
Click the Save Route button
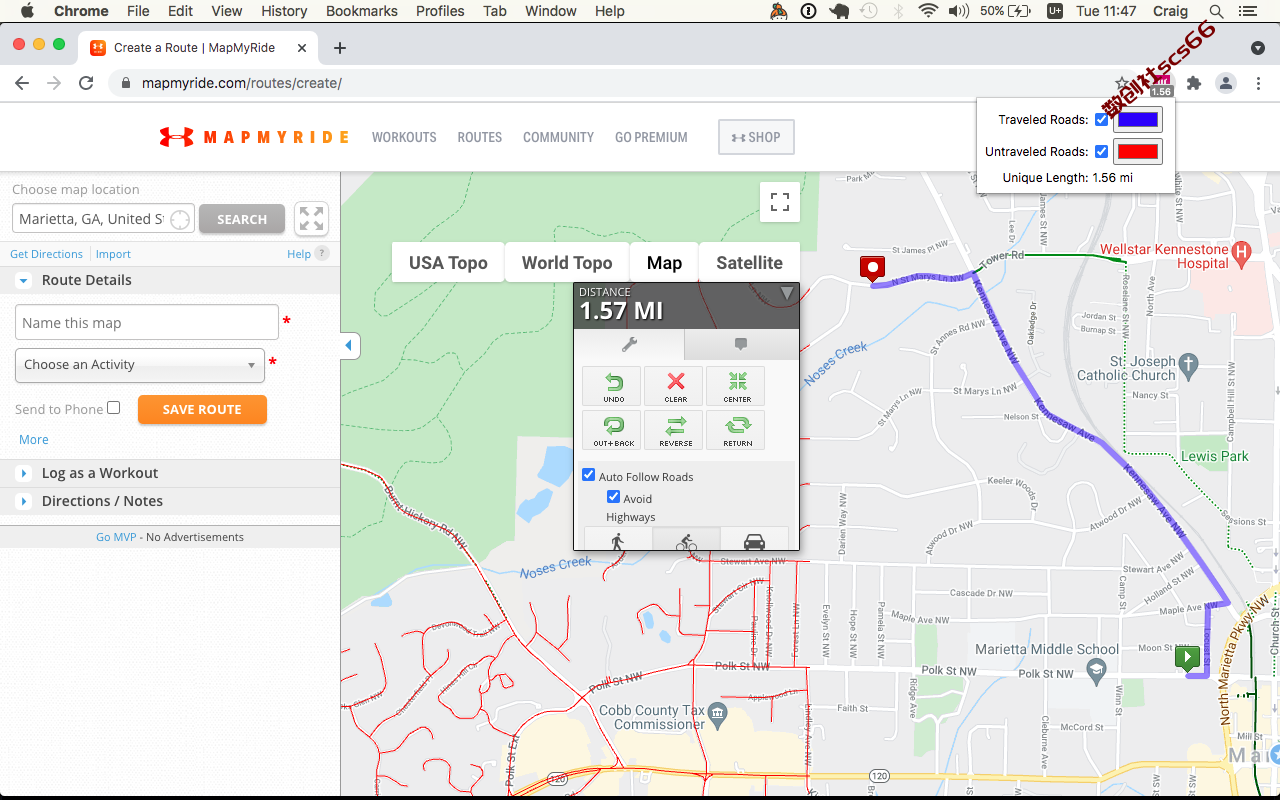(202, 409)
